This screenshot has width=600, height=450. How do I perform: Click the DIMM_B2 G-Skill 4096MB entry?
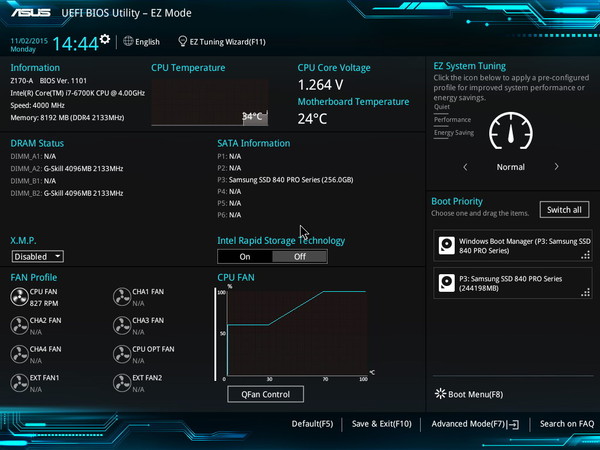tap(67, 194)
